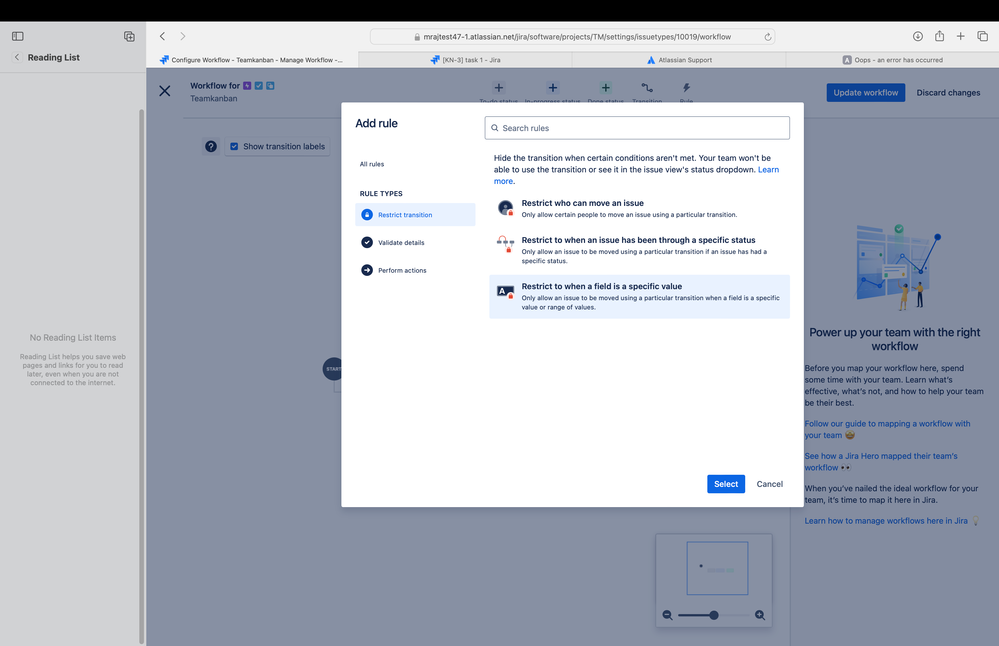This screenshot has width=999, height=646.
Task: Click the Search rules input field
Action: click(x=639, y=128)
